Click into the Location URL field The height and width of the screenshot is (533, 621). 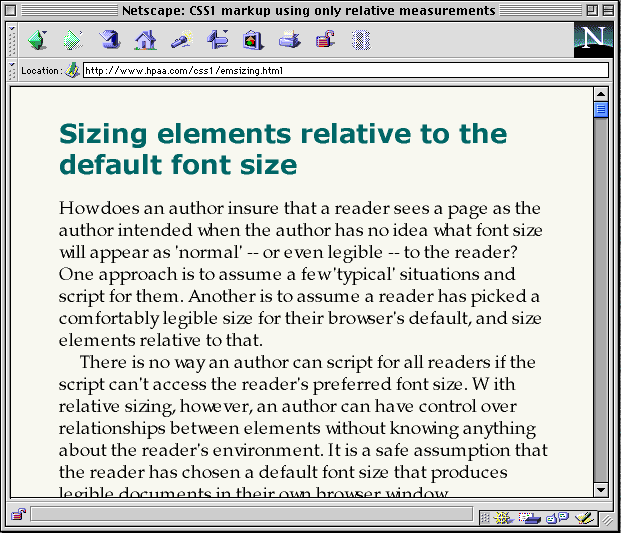tap(340, 71)
